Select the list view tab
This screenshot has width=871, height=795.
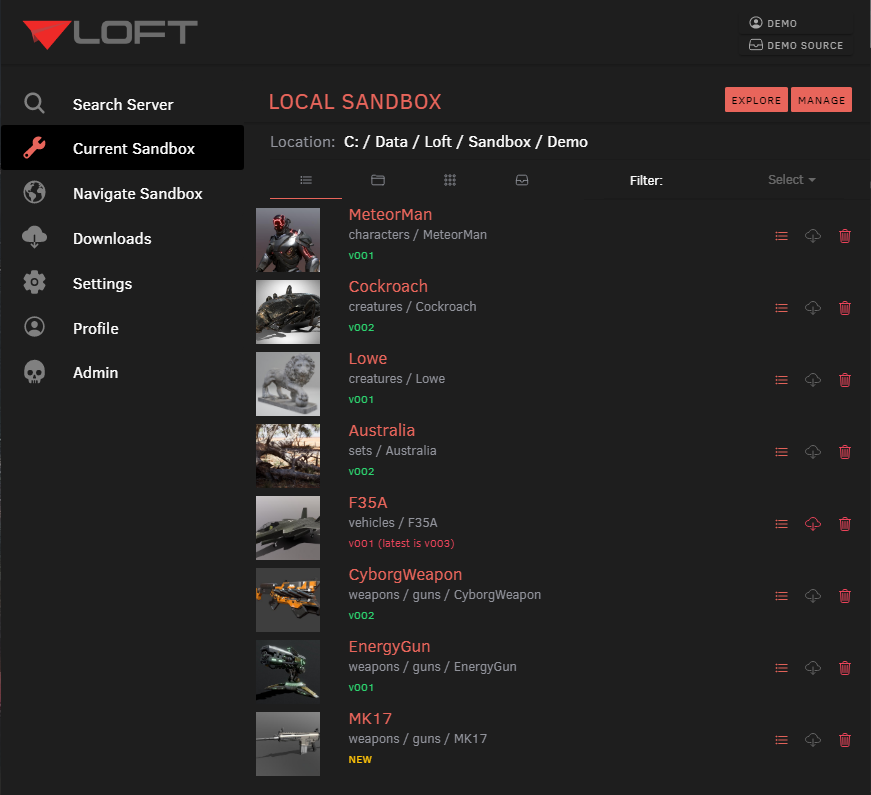306,180
